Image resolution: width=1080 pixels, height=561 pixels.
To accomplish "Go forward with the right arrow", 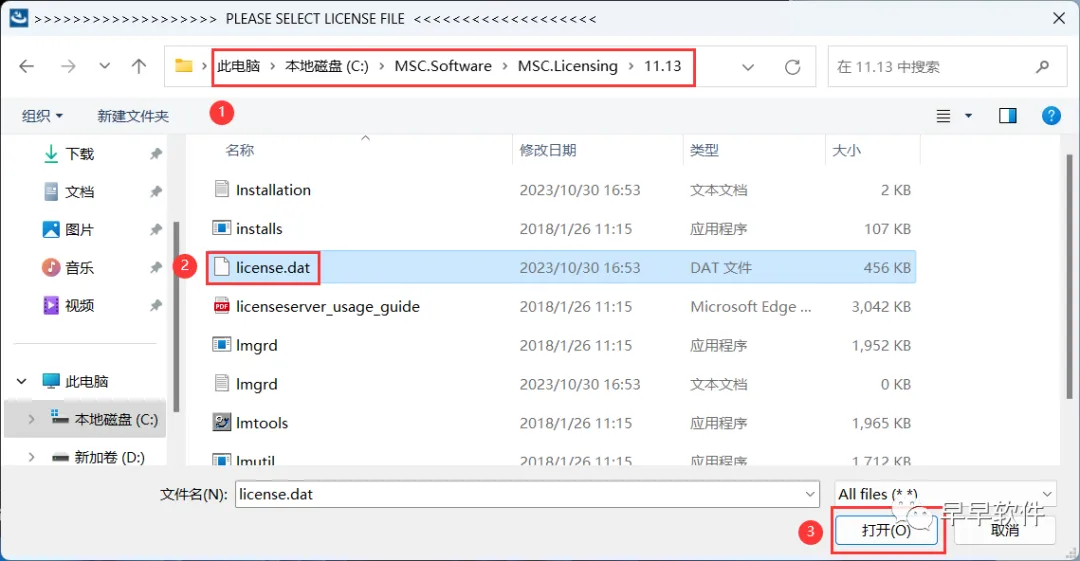I will coord(68,66).
